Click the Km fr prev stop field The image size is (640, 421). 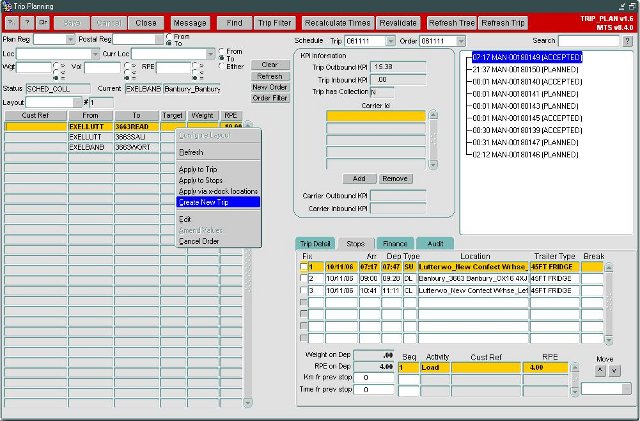coord(373,378)
